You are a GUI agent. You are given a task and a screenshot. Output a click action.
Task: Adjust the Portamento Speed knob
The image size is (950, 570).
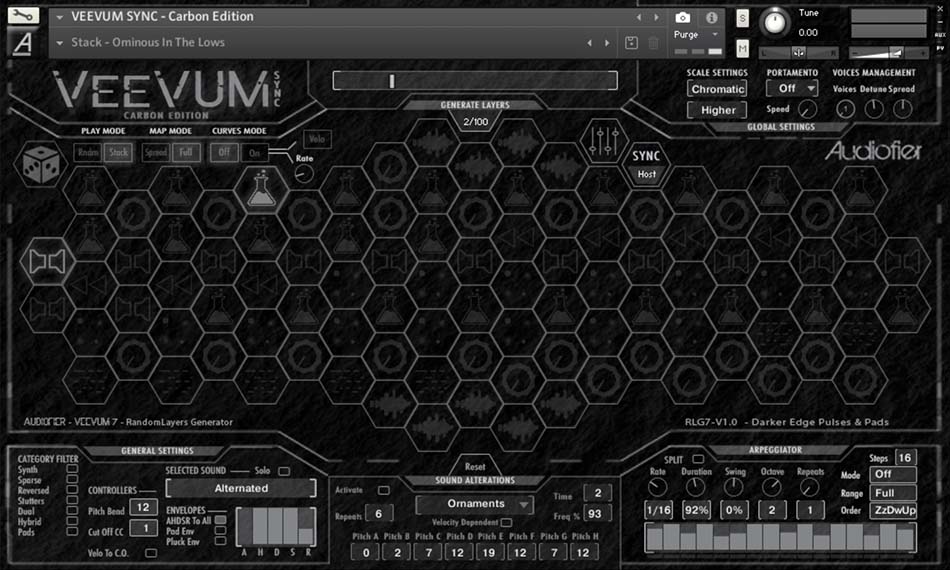(807, 109)
